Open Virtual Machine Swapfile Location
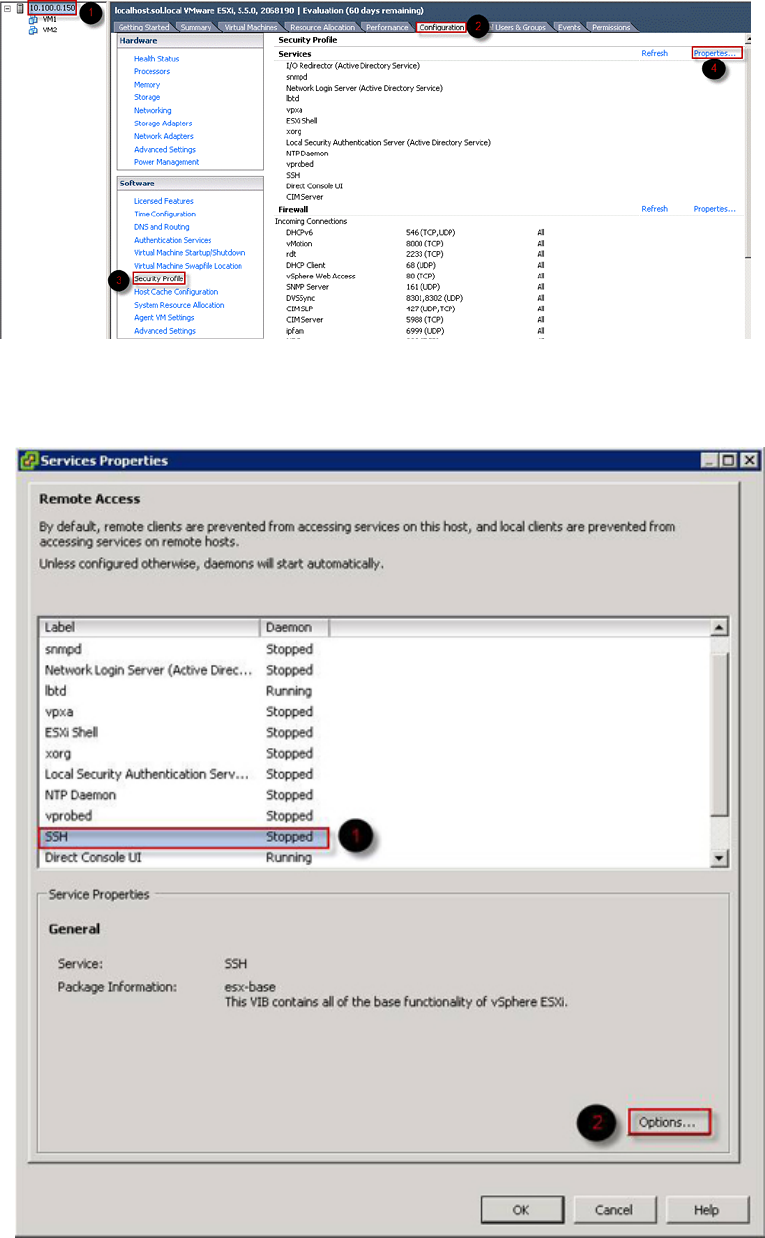Image resolution: width=765 pixels, height=1238 pixels. [x=188, y=266]
